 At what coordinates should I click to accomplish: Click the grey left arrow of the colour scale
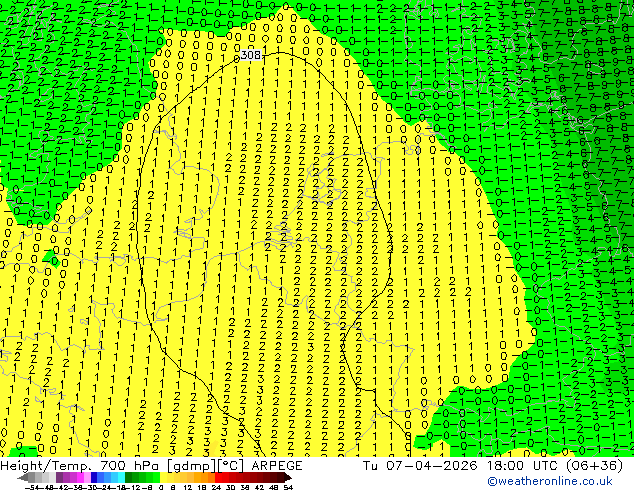point(23,477)
